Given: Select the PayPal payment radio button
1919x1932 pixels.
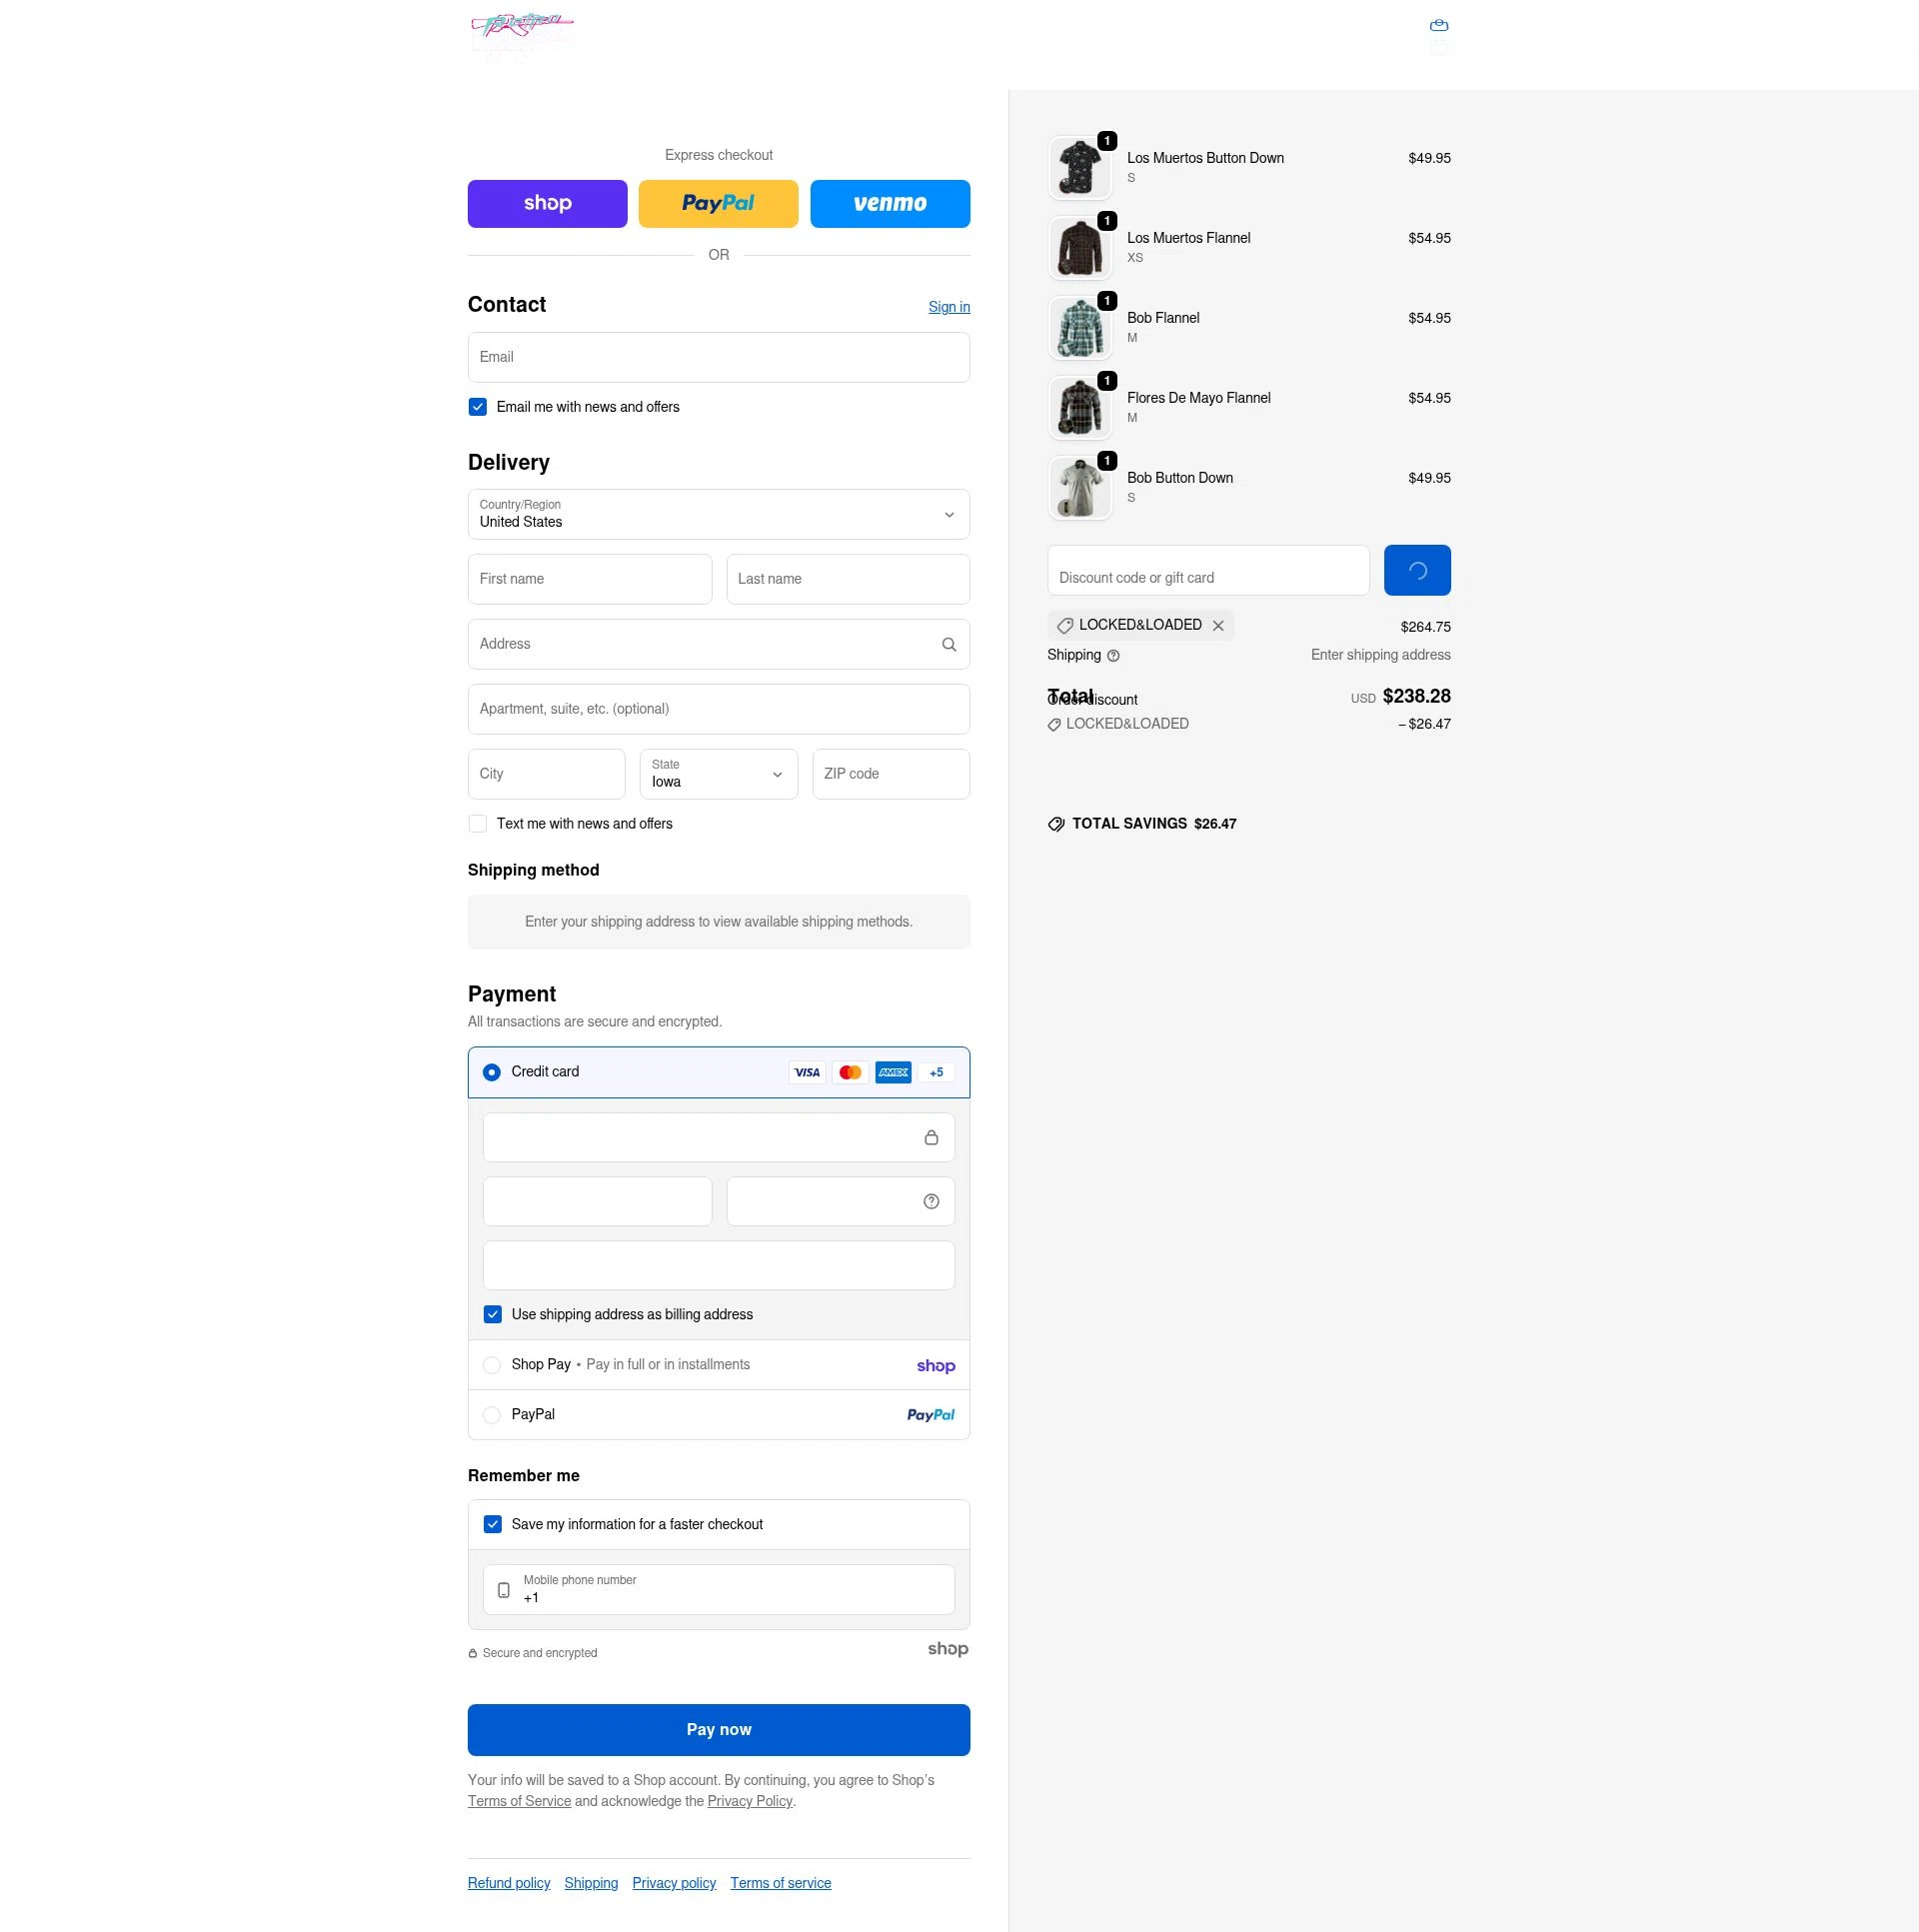Looking at the screenshot, I should 492,1415.
